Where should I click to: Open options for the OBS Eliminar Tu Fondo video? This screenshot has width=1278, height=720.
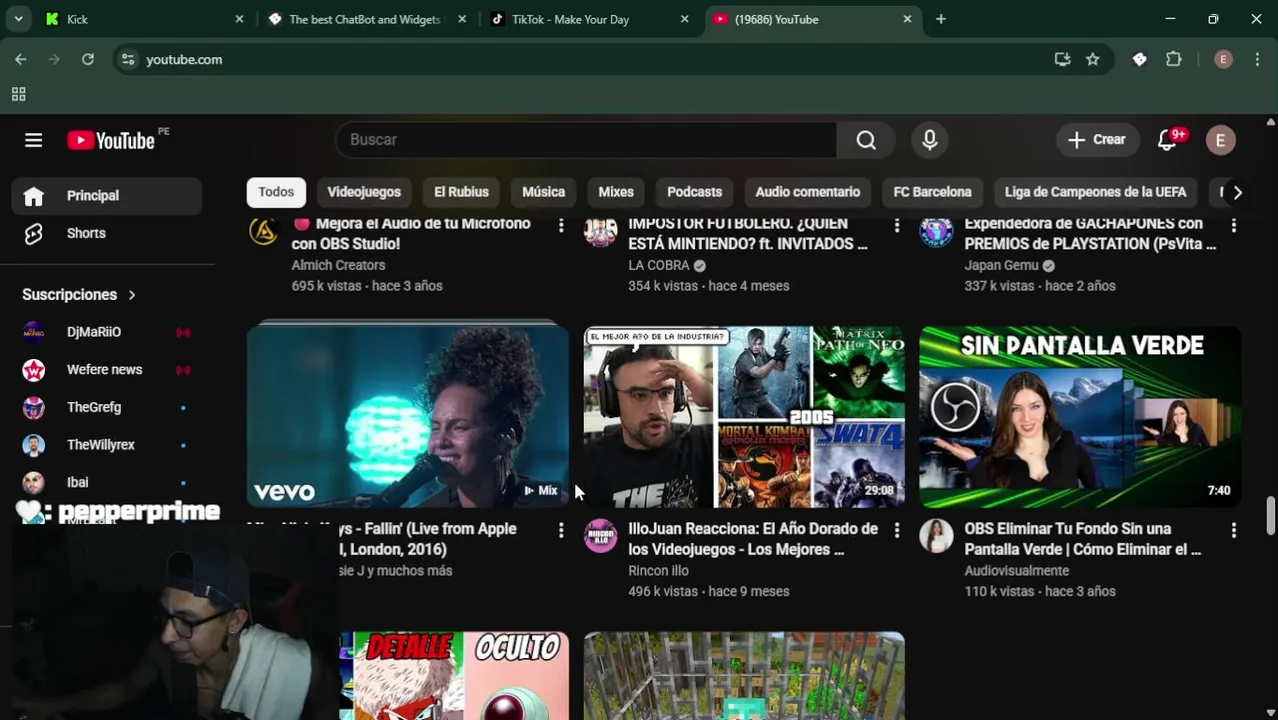[x=1234, y=530]
